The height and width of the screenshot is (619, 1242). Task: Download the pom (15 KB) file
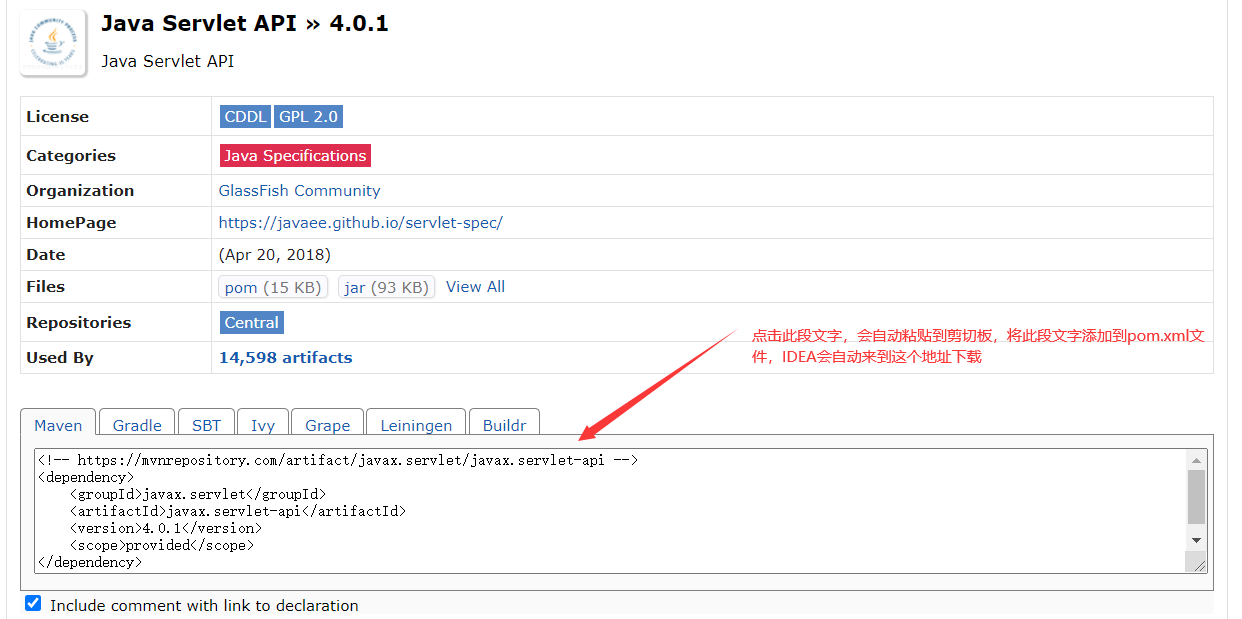273,287
